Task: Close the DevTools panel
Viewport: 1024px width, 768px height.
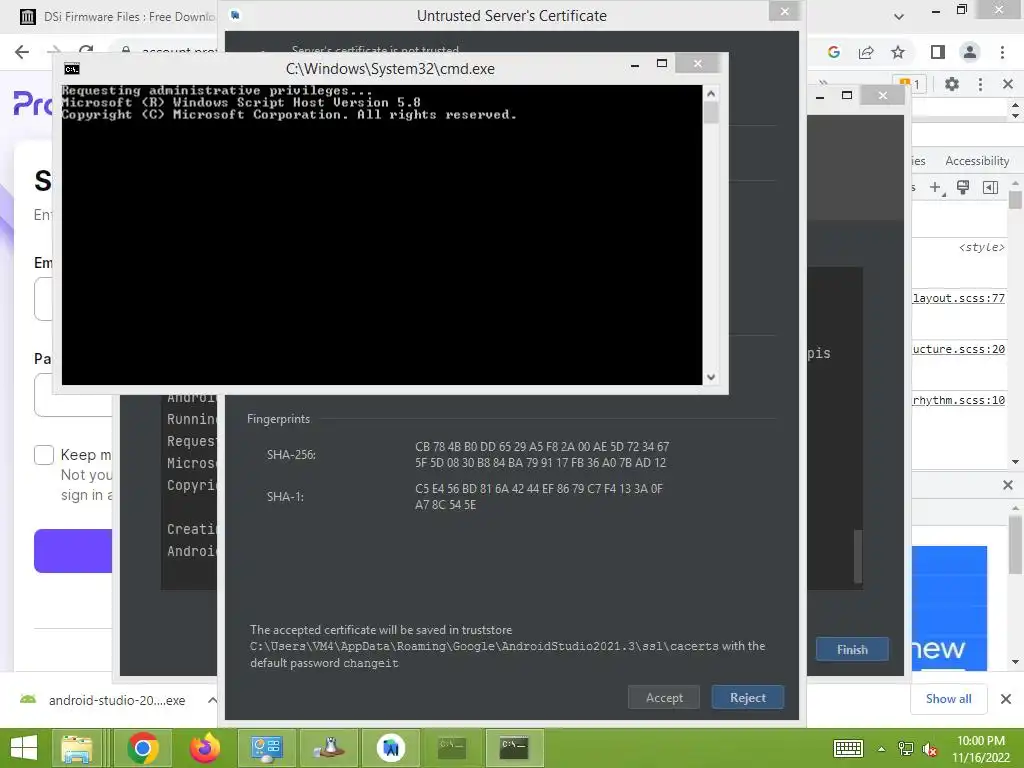Action: coord(1008,84)
